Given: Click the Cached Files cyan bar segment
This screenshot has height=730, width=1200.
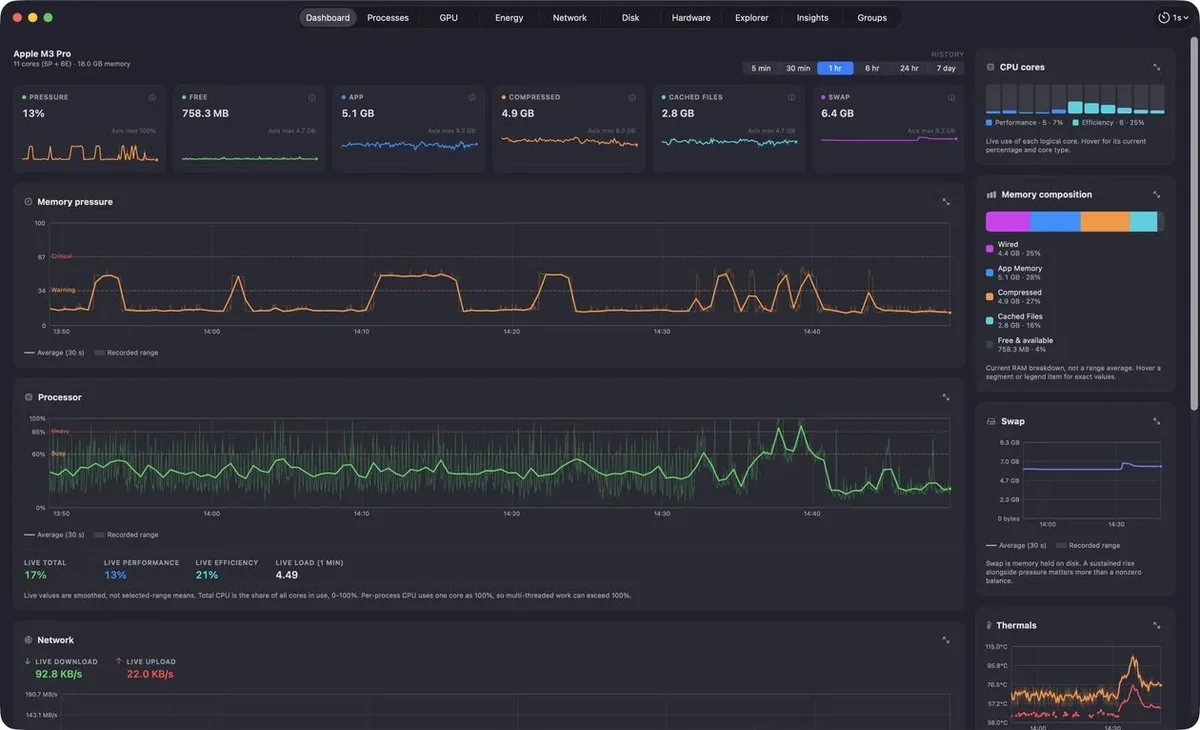Looking at the screenshot, I should (1143, 222).
